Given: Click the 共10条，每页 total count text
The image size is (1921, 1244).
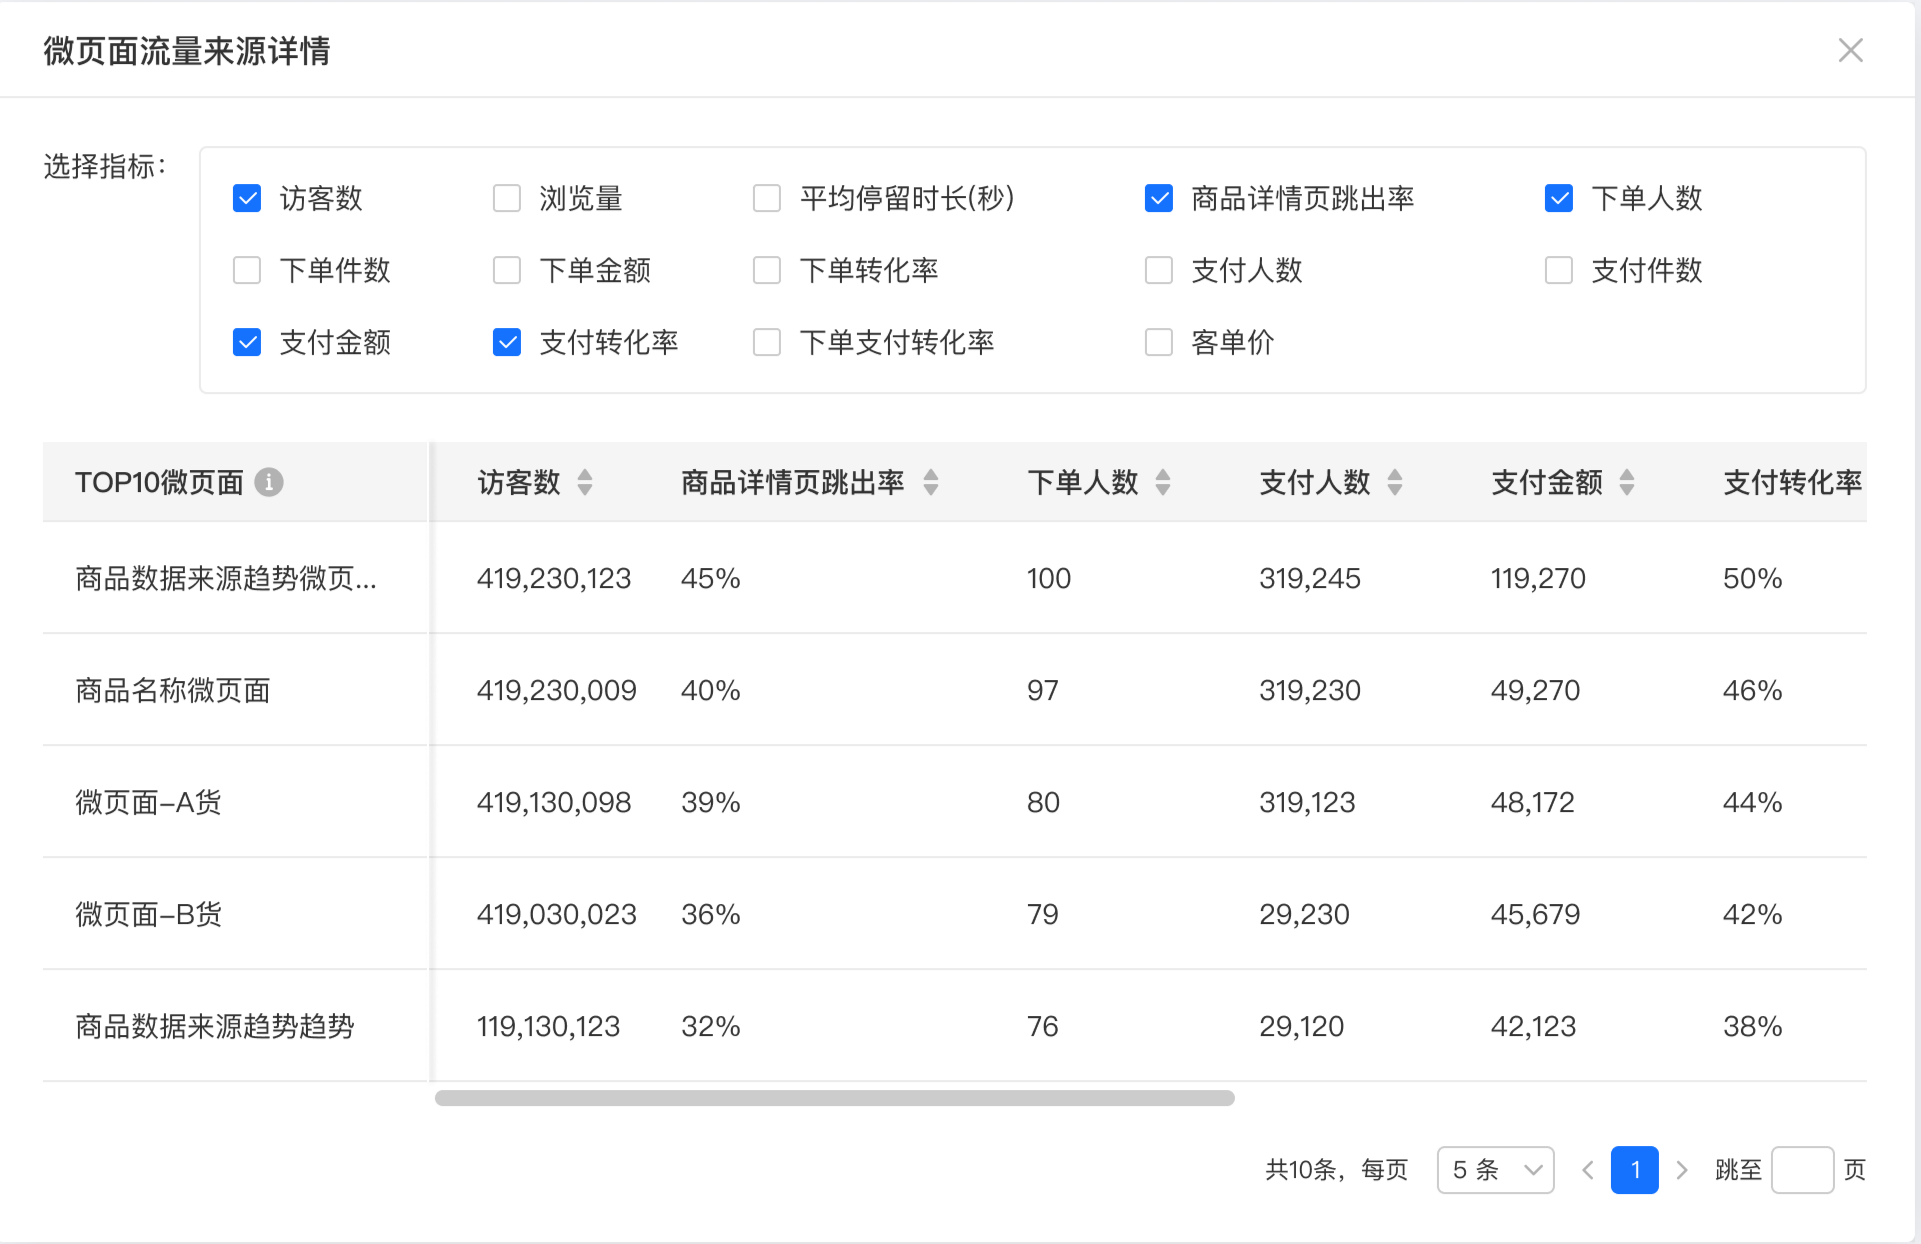Looking at the screenshot, I should pos(1337,1170).
